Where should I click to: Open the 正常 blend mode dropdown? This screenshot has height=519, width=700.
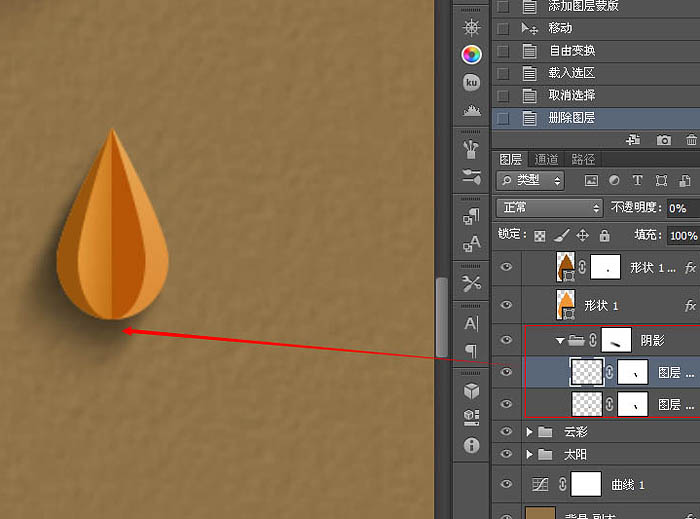550,208
